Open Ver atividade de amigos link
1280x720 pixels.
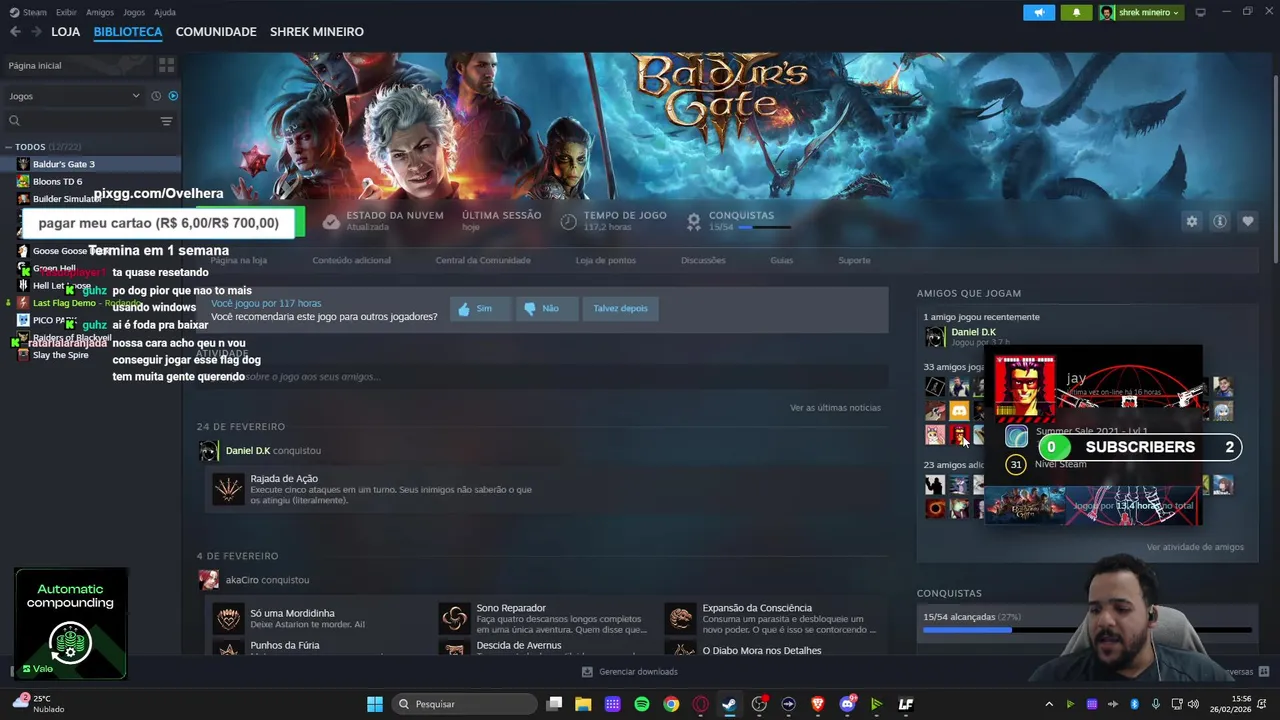pyautogui.click(x=1195, y=547)
